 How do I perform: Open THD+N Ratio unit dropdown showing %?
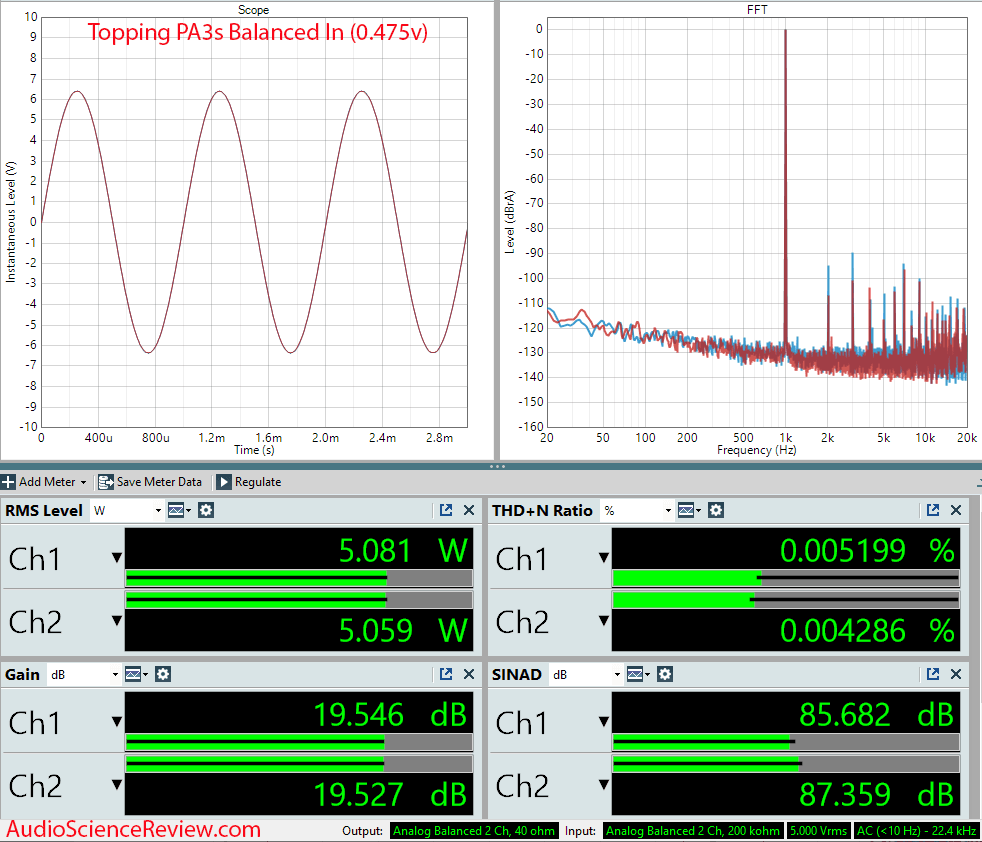637,511
